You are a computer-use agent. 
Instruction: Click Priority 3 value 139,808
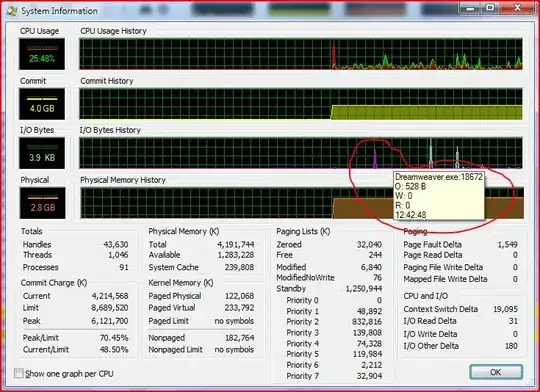click(367, 333)
